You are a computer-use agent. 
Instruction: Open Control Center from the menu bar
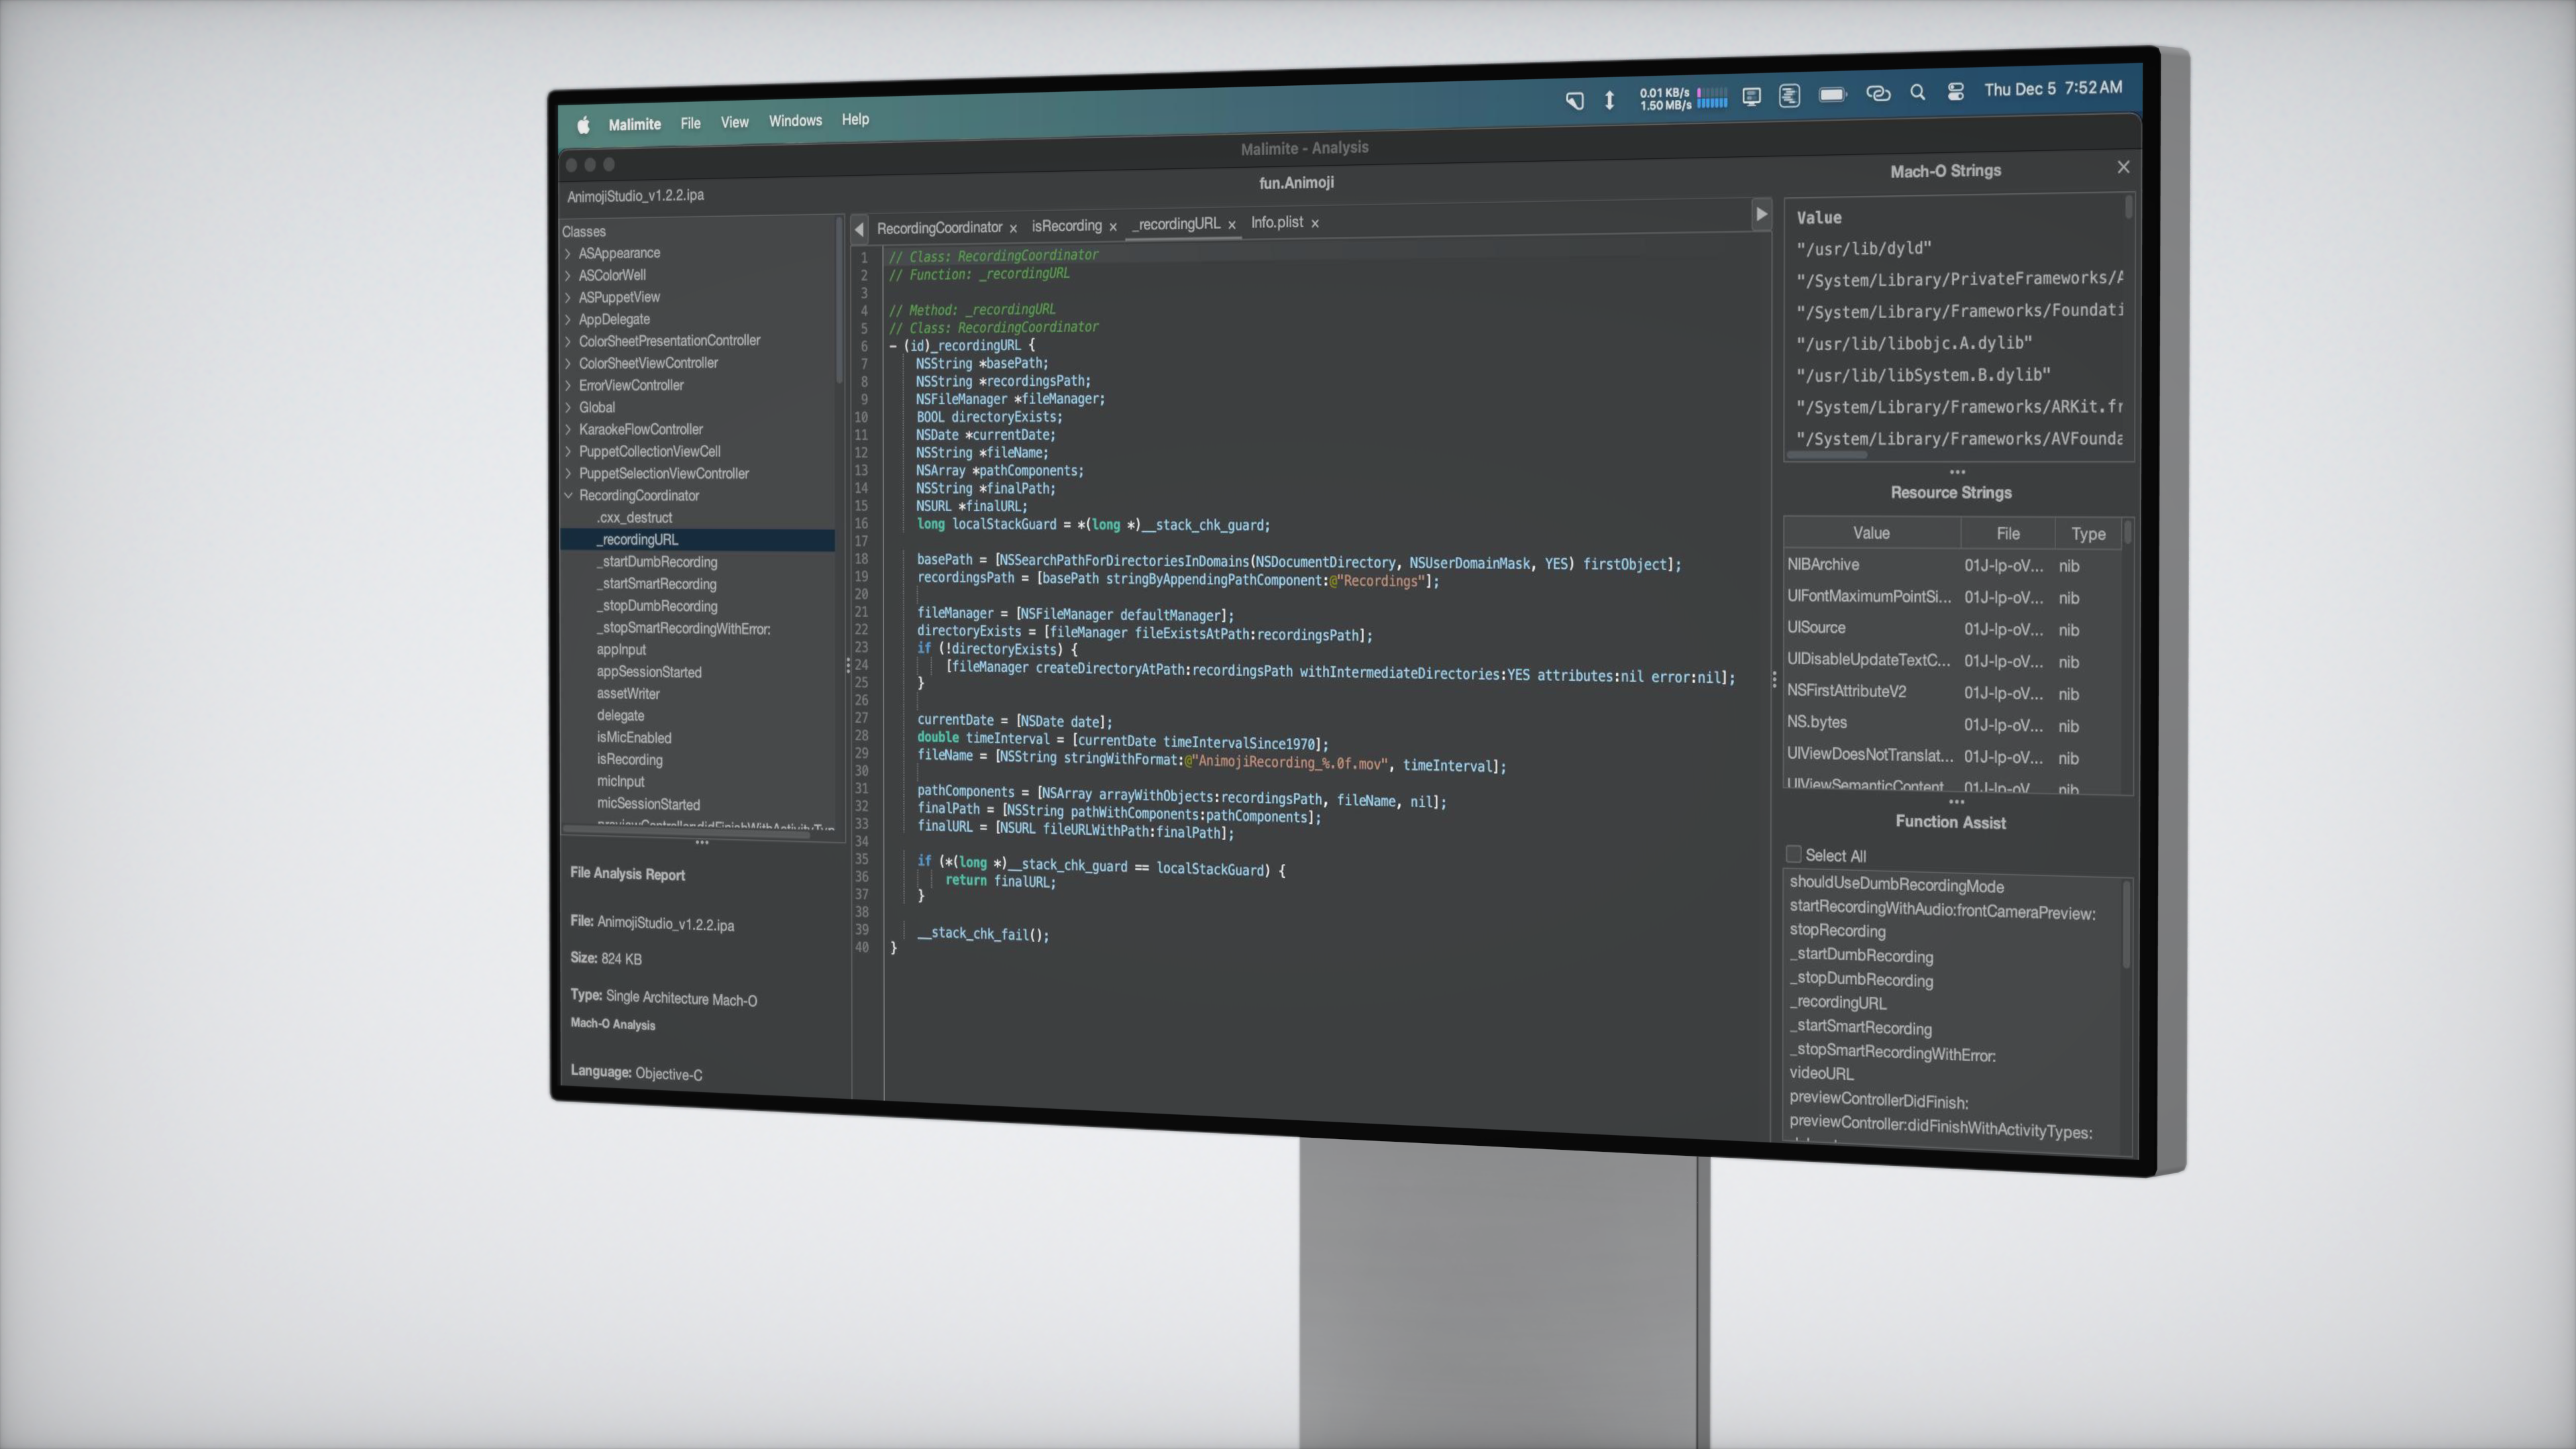(x=1955, y=91)
